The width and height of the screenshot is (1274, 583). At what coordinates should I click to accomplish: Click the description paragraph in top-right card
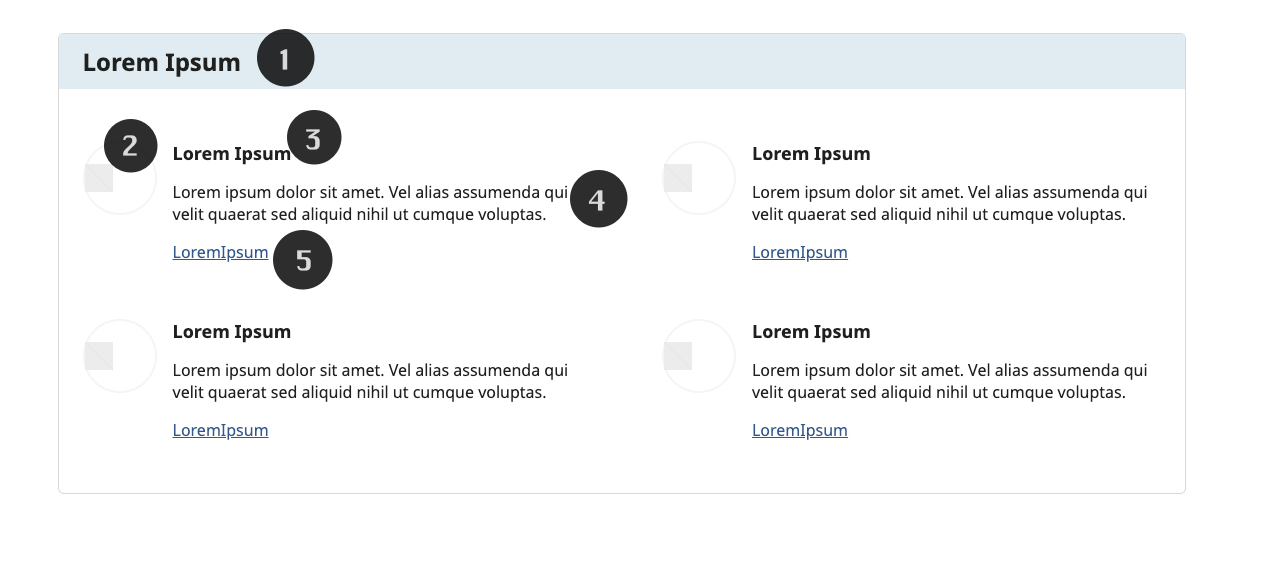[950, 203]
